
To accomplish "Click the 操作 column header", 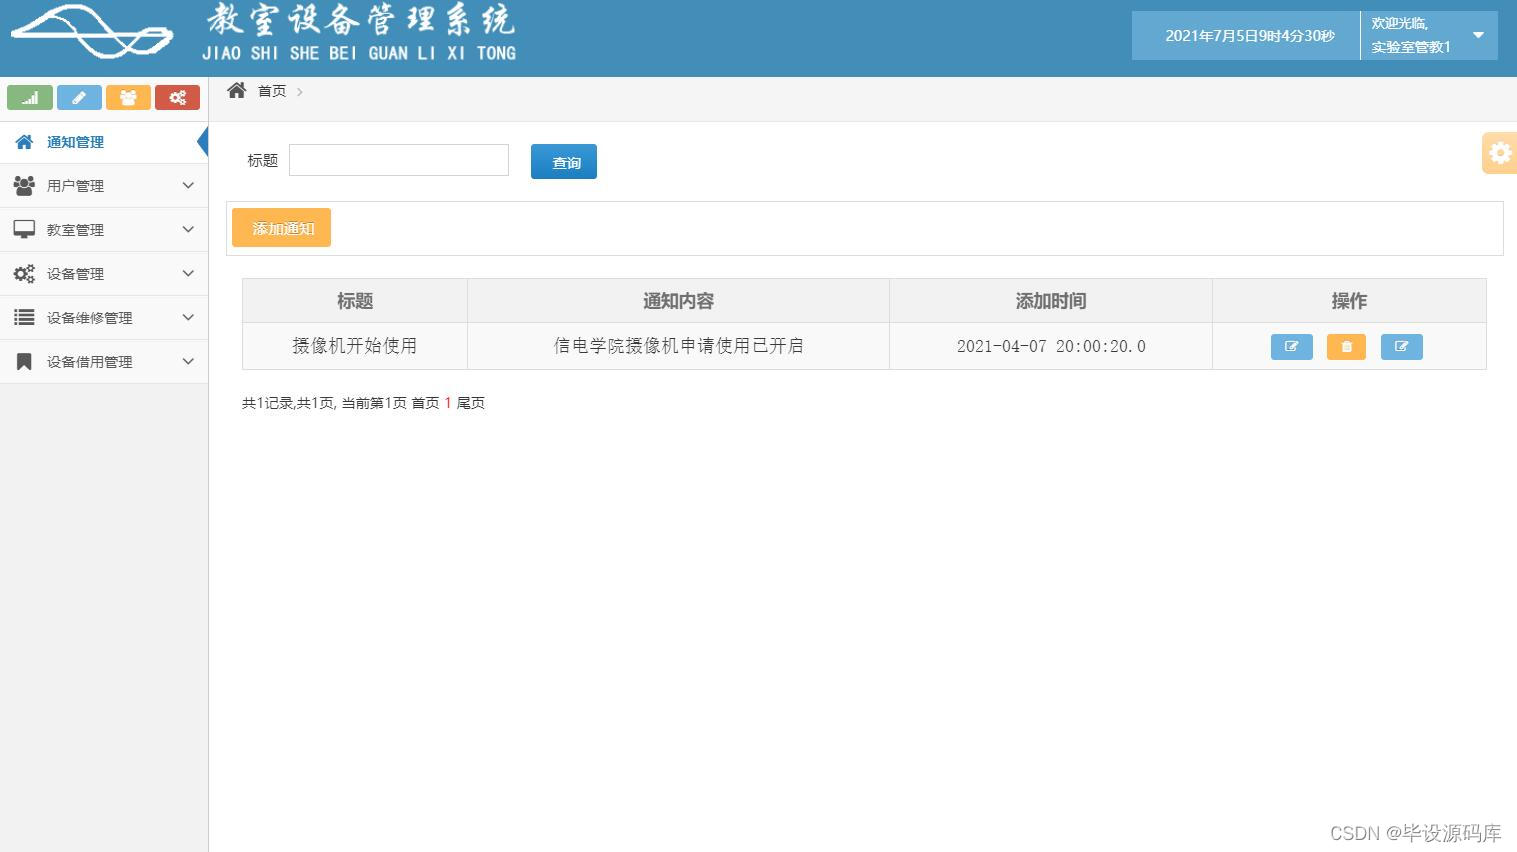I will tap(1349, 301).
